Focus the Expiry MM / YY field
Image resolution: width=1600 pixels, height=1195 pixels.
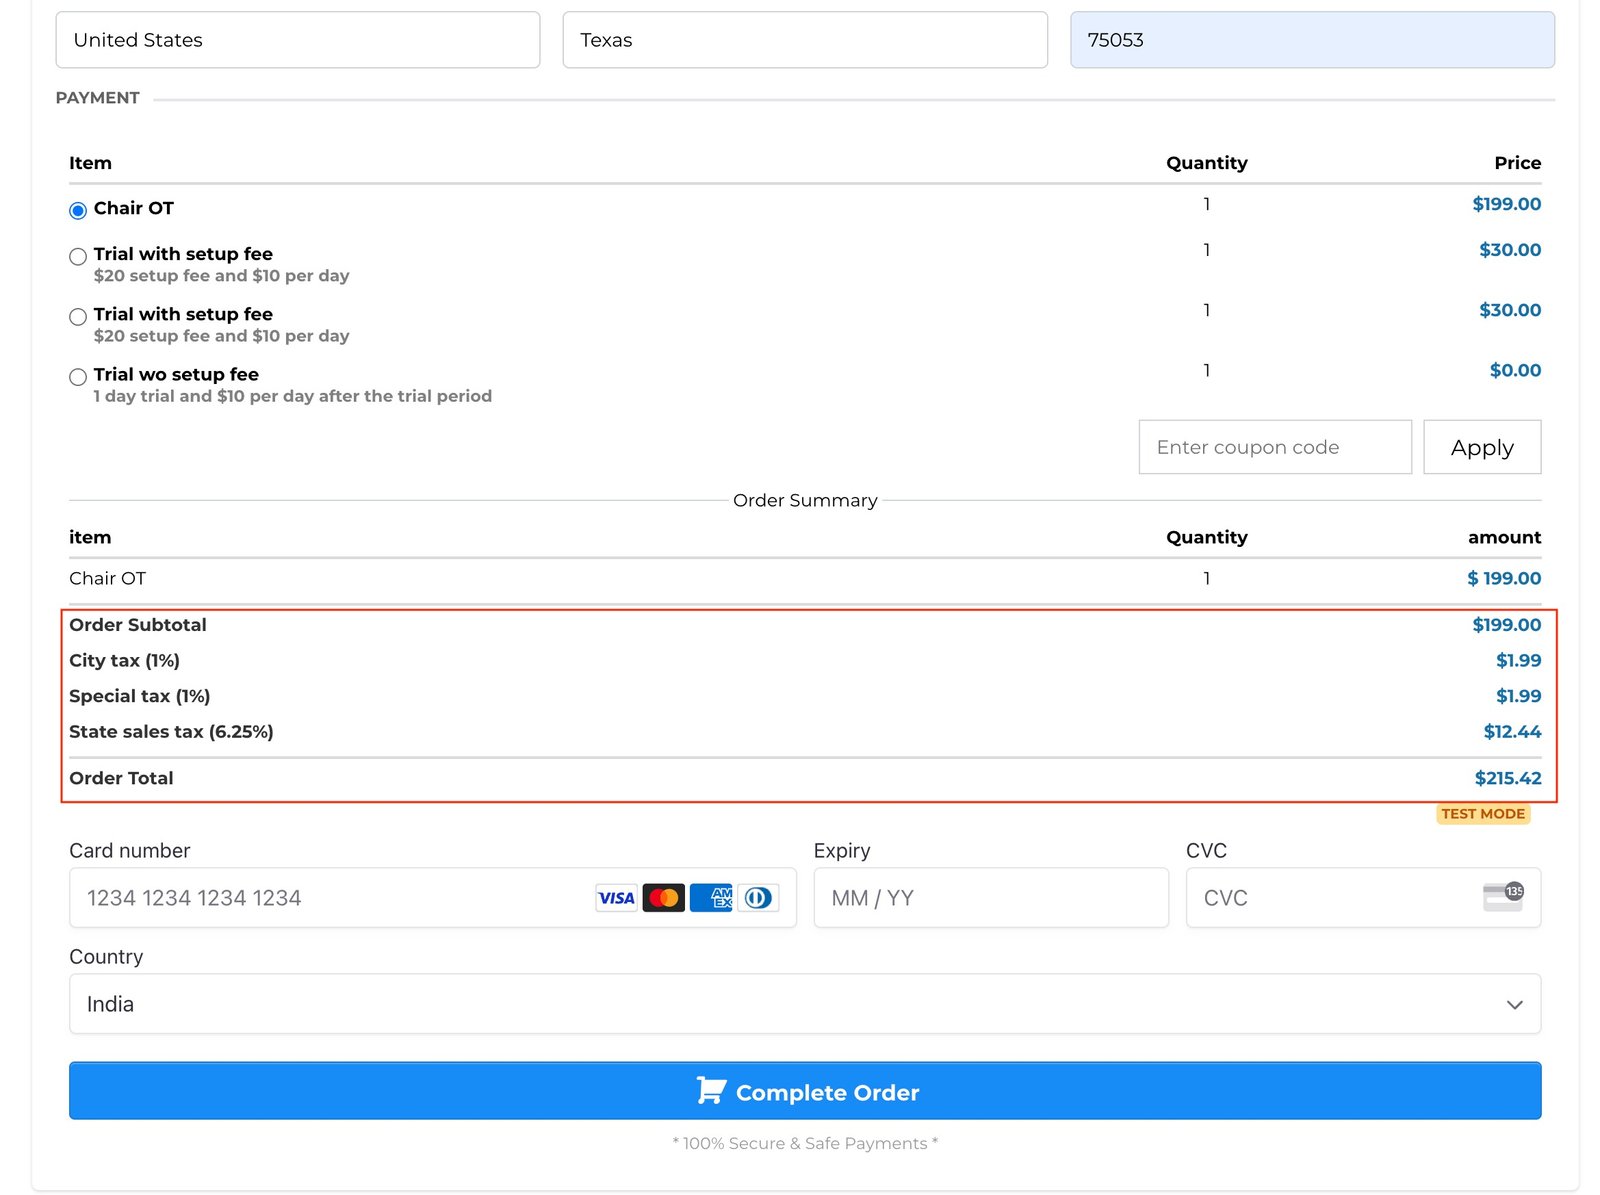(990, 898)
